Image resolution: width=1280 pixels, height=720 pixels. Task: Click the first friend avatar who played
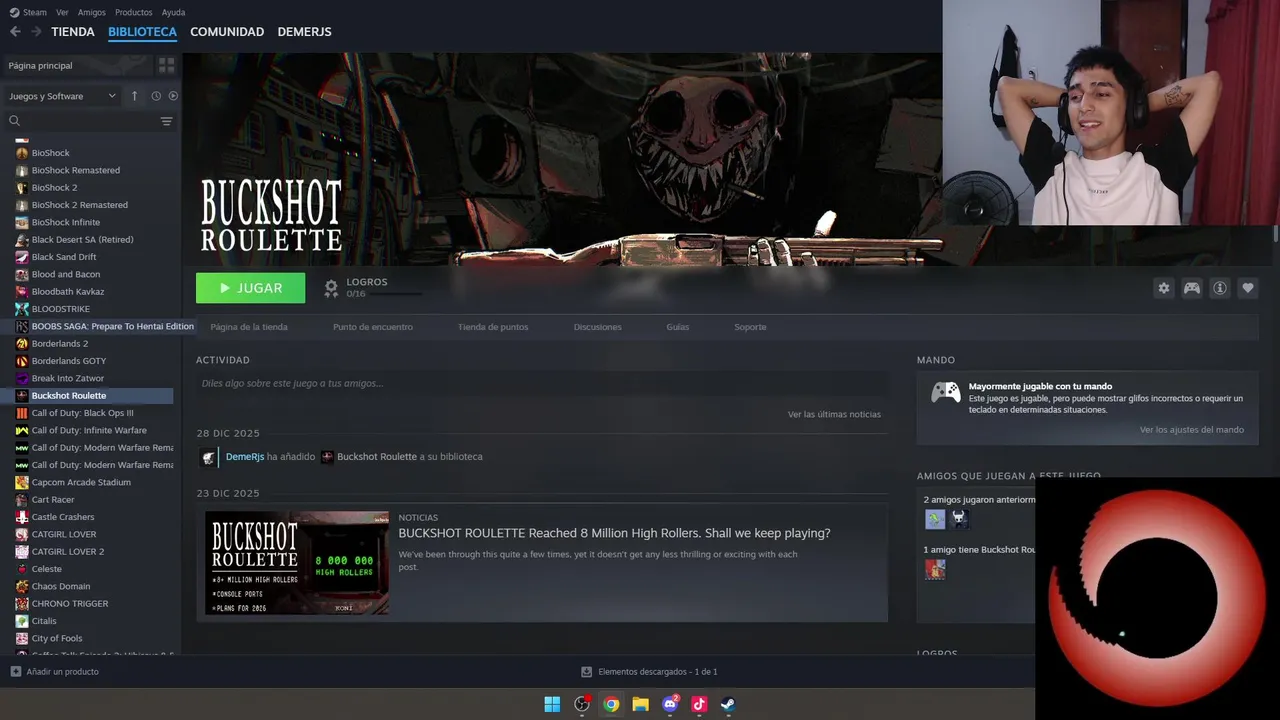(935, 519)
